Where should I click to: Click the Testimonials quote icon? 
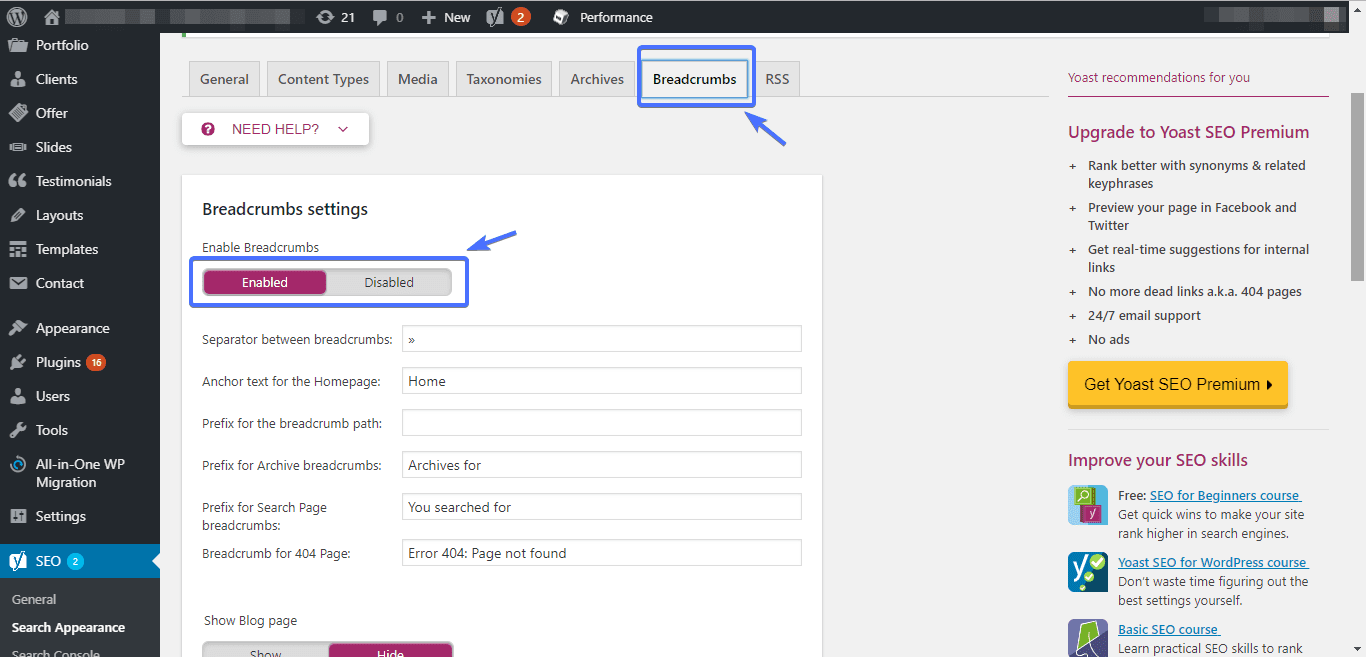[17, 181]
